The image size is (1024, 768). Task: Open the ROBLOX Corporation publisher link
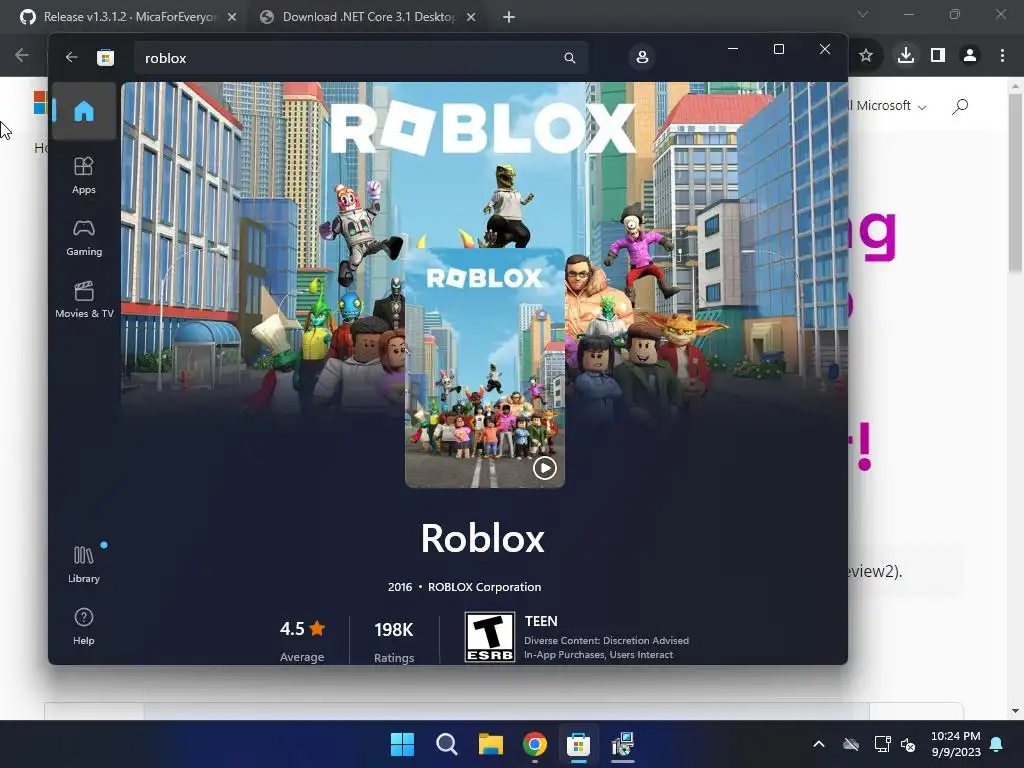pos(484,586)
